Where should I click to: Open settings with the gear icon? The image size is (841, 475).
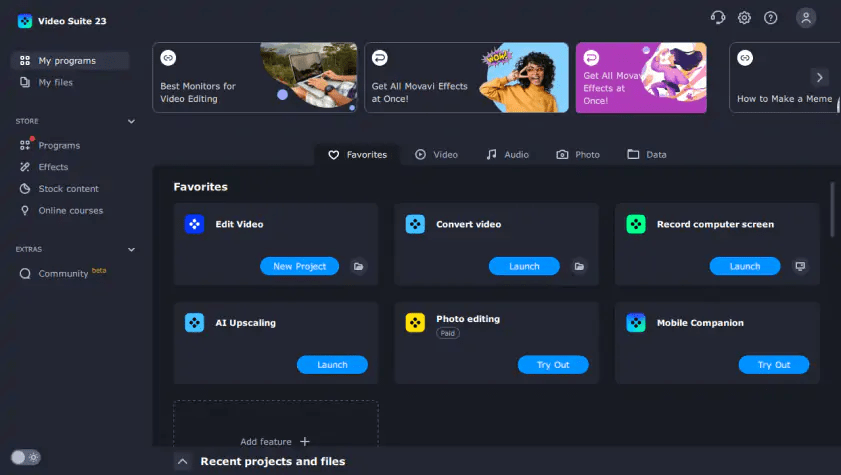[x=744, y=18]
